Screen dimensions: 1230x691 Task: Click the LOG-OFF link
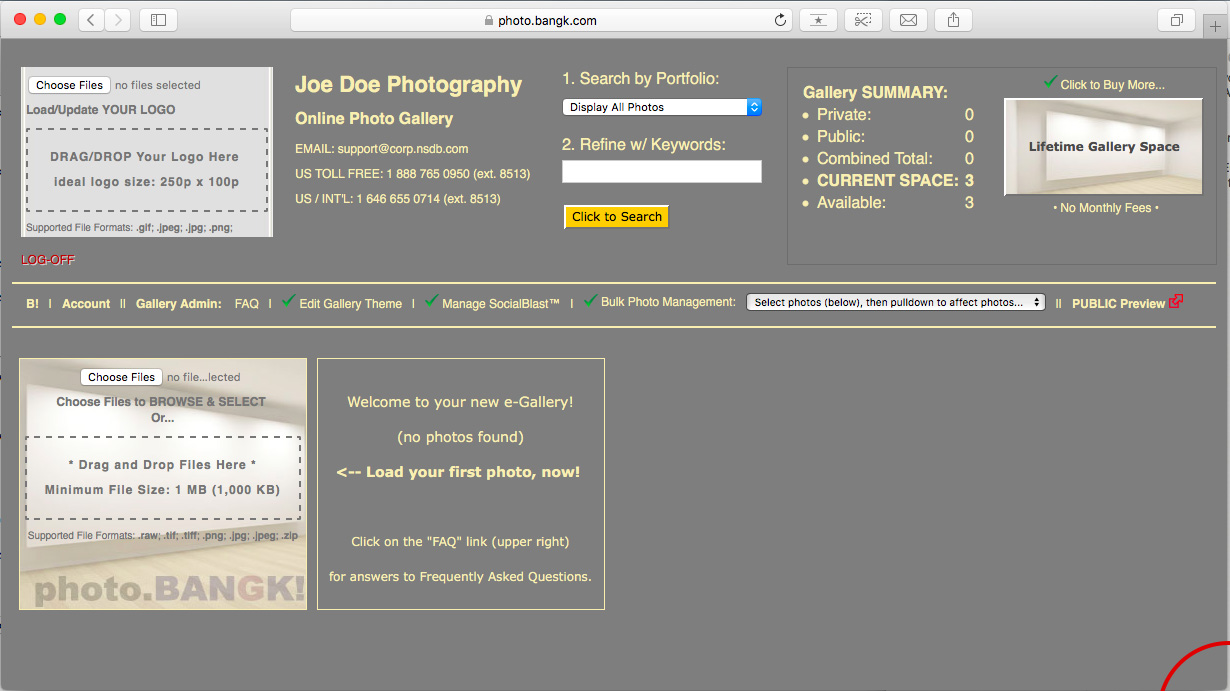coord(48,260)
